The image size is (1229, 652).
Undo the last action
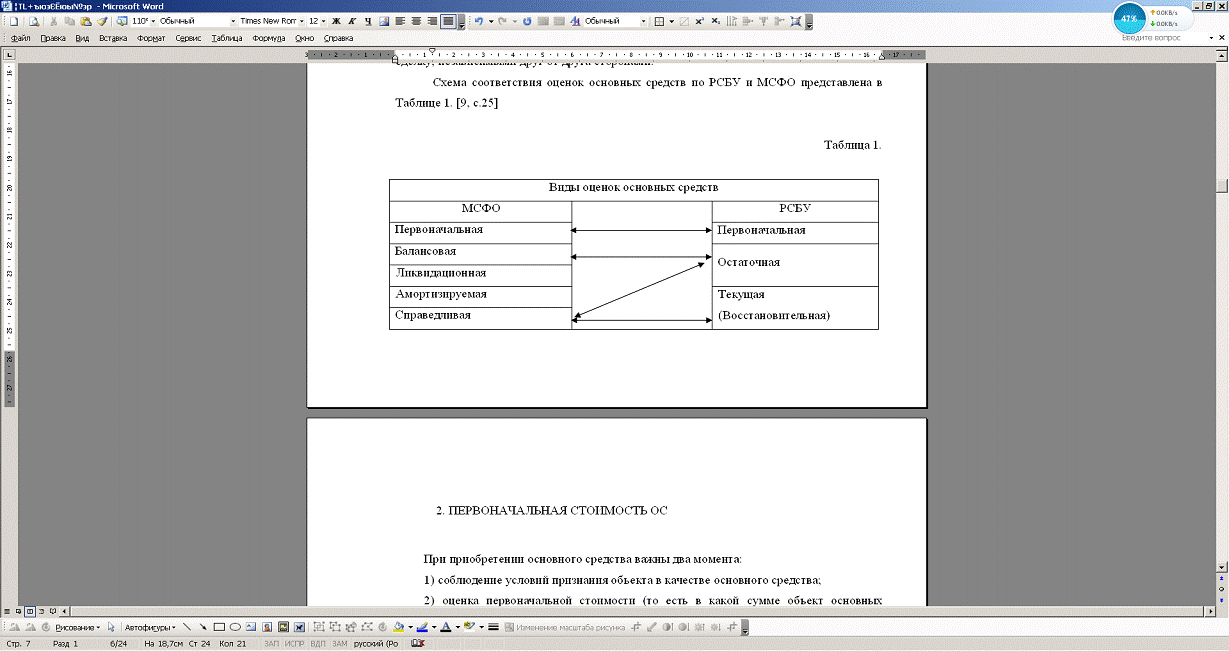click(x=478, y=20)
